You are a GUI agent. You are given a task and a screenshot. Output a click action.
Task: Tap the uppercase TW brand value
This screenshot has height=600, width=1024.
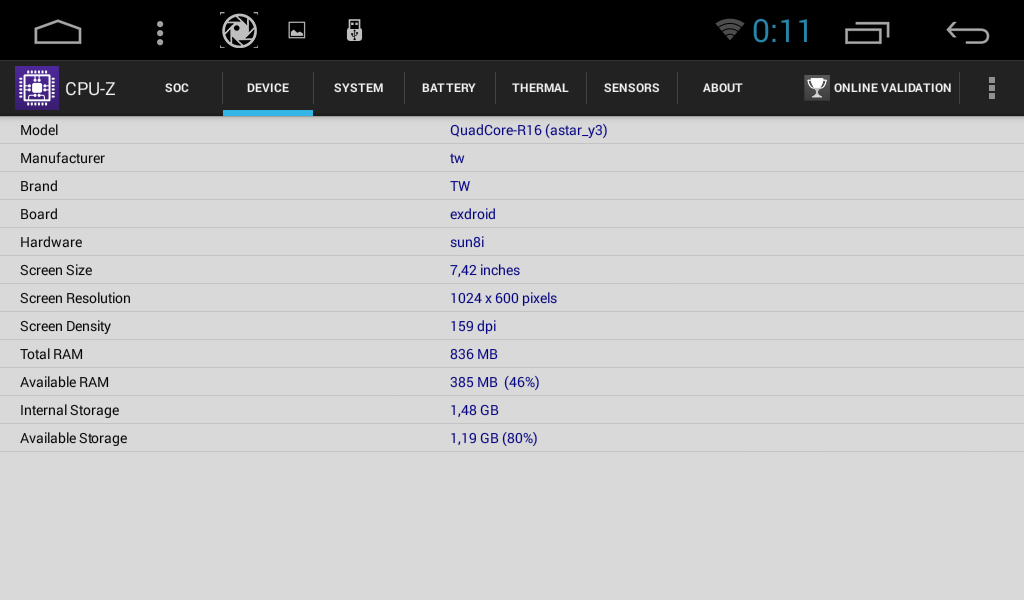(460, 186)
